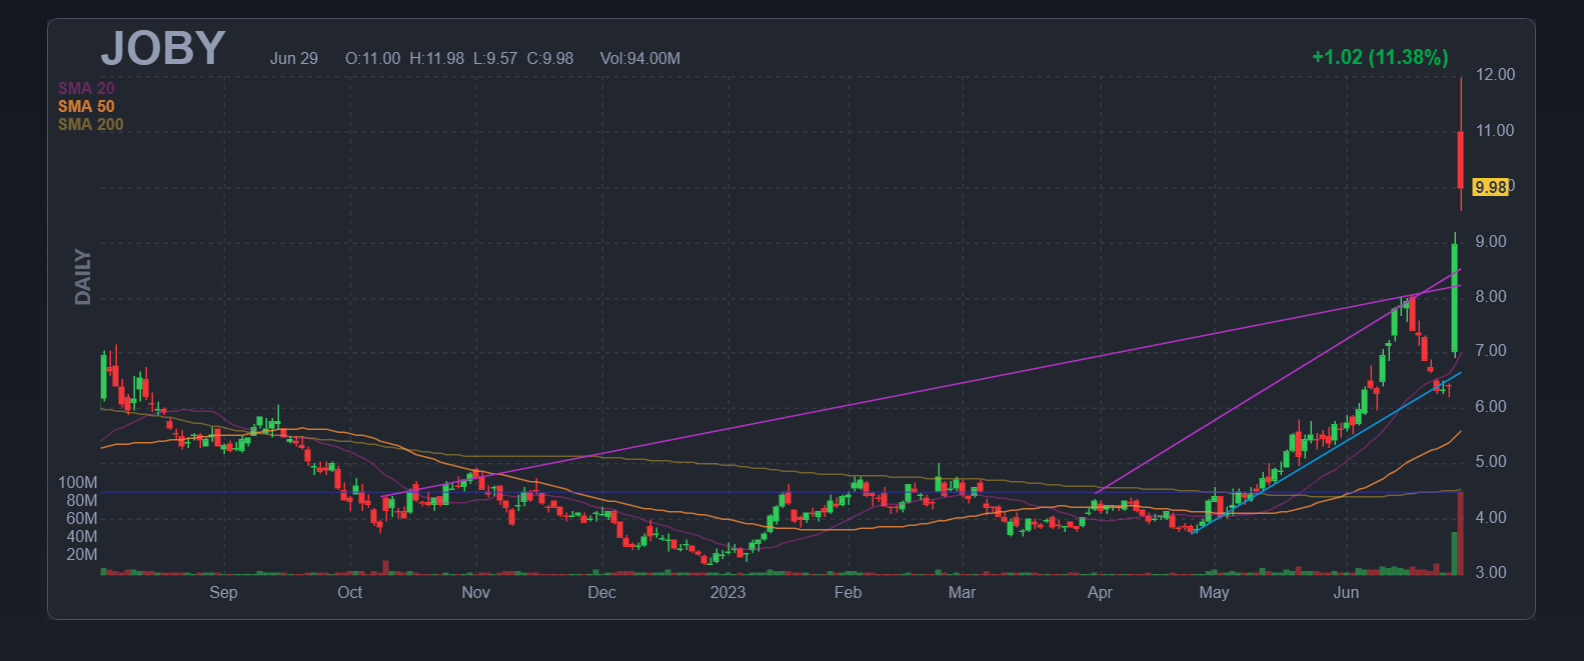Click the low price L:9.57 value
This screenshot has width=1584, height=661.
(495, 58)
